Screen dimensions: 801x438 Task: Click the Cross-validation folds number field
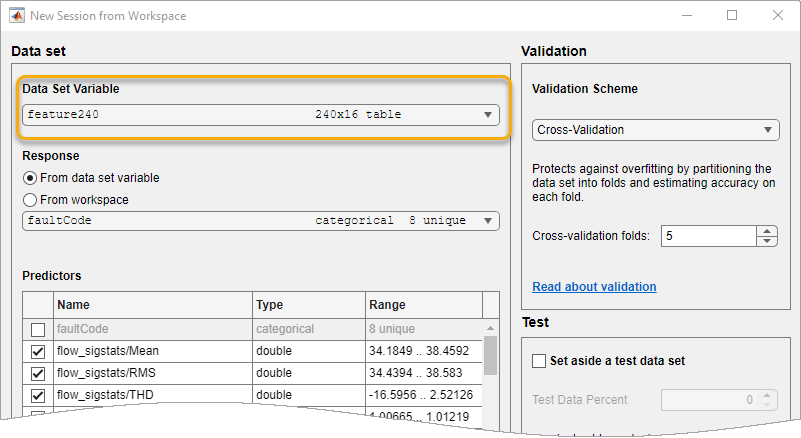point(707,236)
